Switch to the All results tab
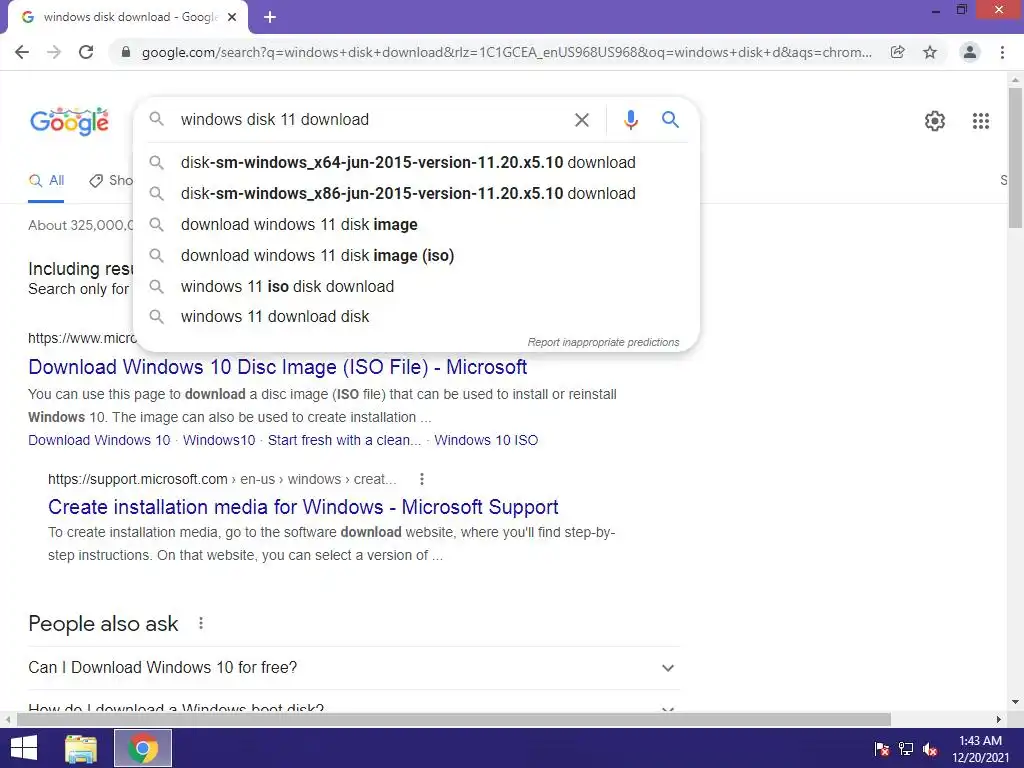Image resolution: width=1024 pixels, height=768 pixels. coord(46,181)
